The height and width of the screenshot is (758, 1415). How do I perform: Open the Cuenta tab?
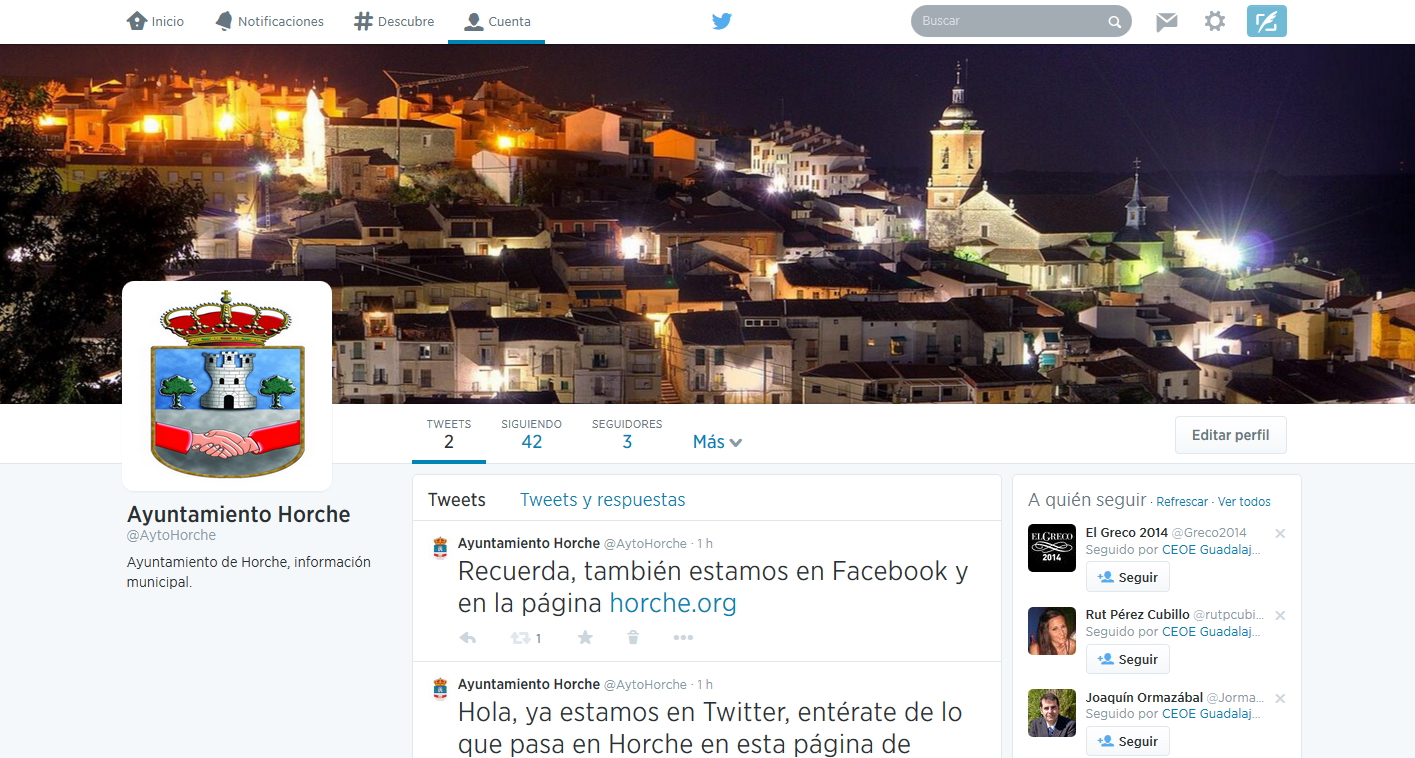point(497,21)
